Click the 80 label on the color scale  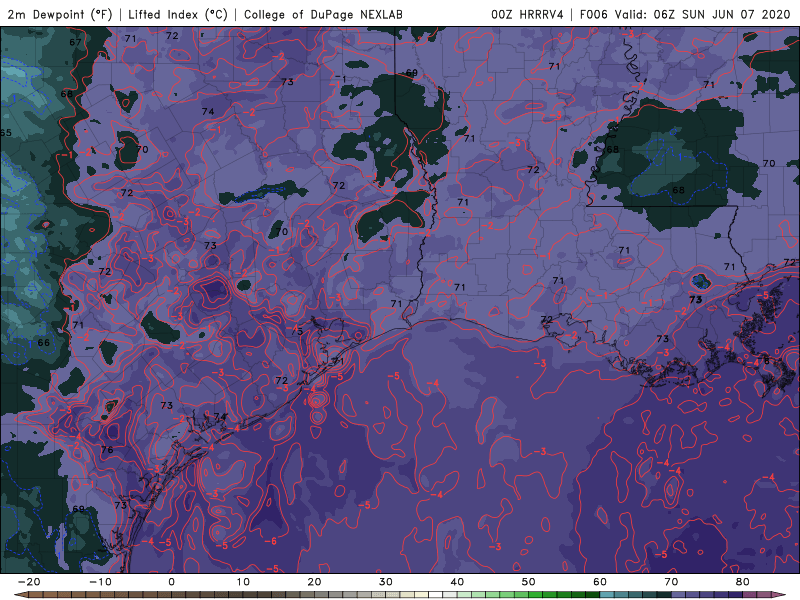[x=743, y=582]
